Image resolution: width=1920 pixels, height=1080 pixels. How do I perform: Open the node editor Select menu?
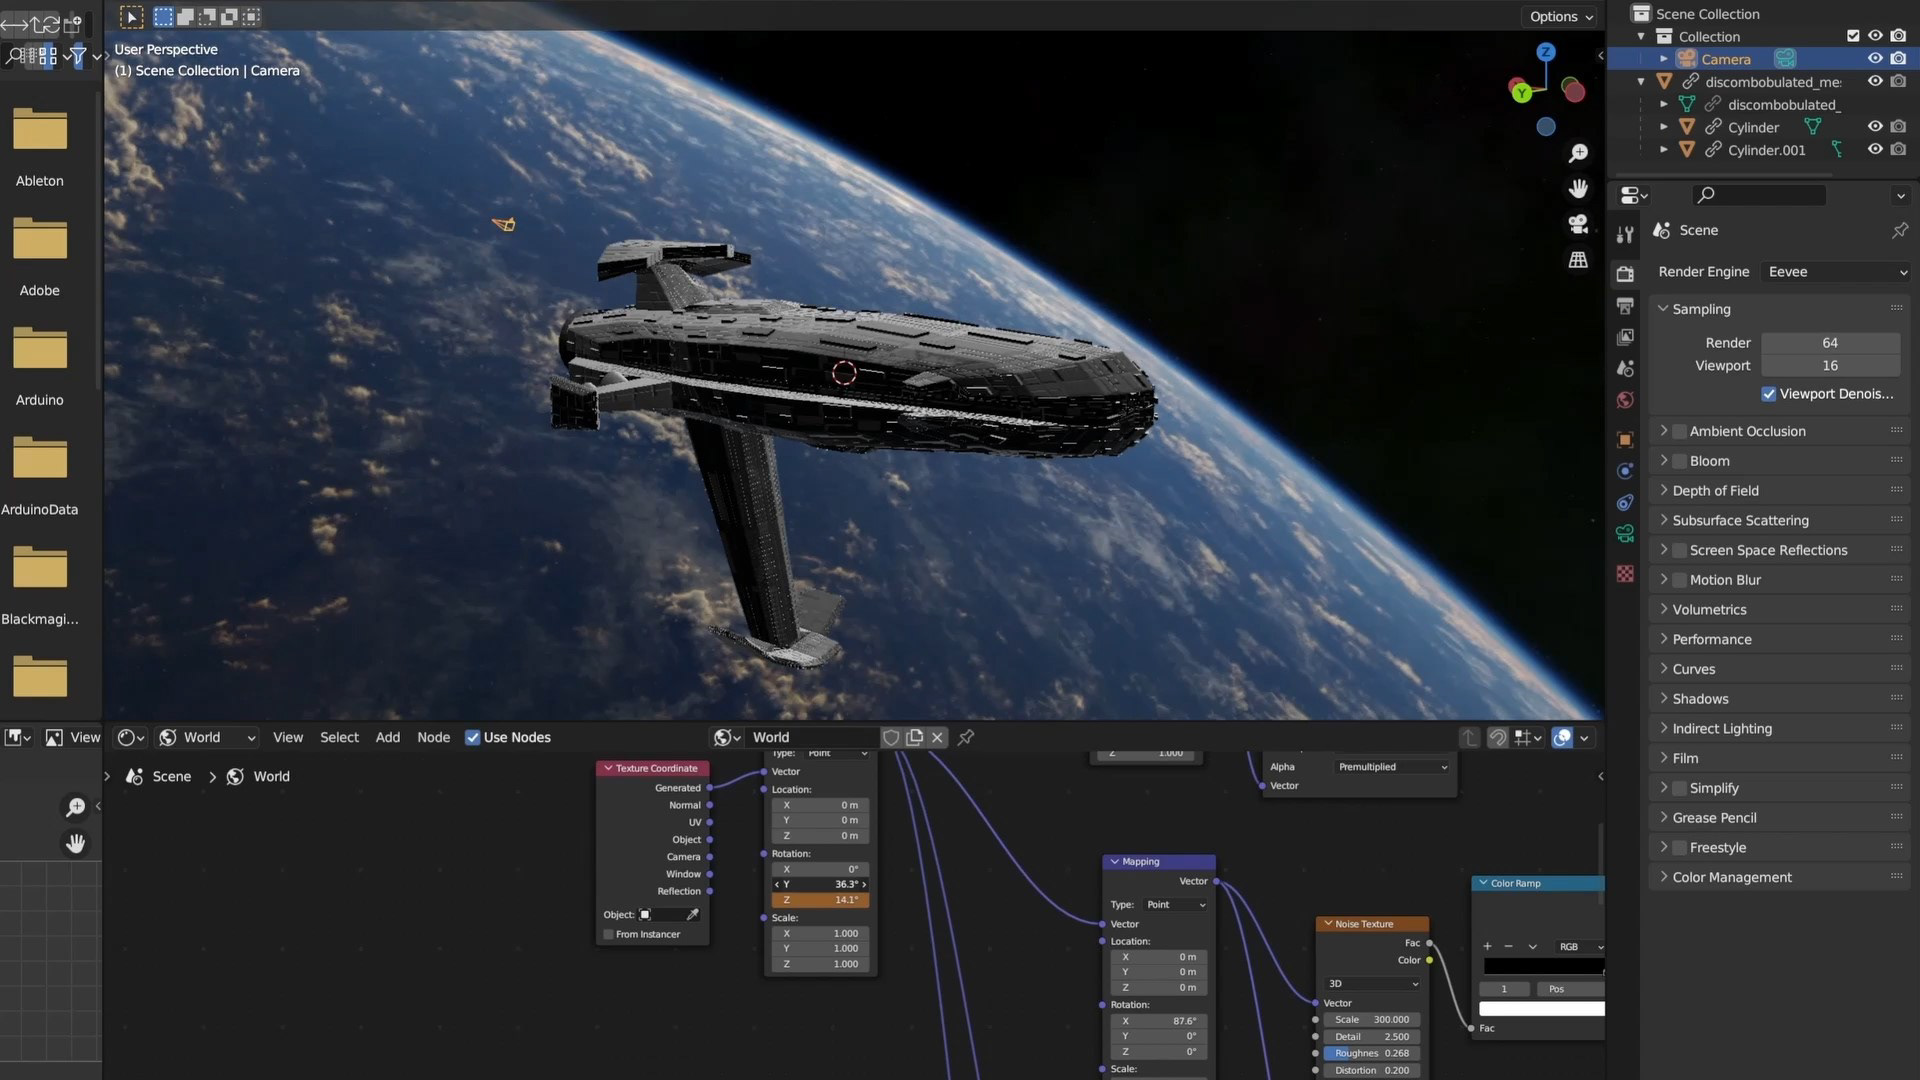[339, 737]
